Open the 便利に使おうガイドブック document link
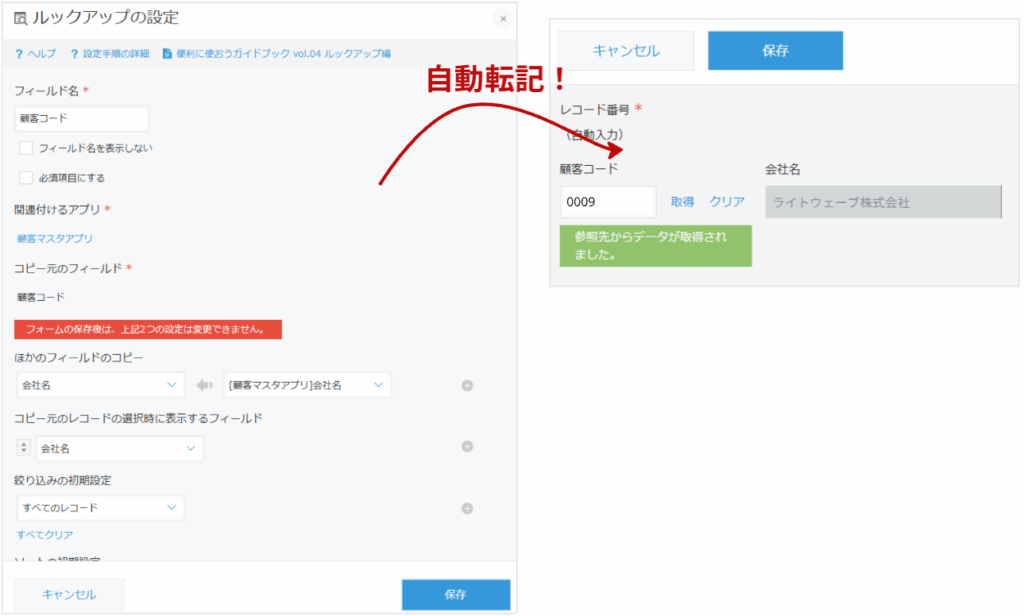The height and width of the screenshot is (616, 1024). (x=276, y=53)
